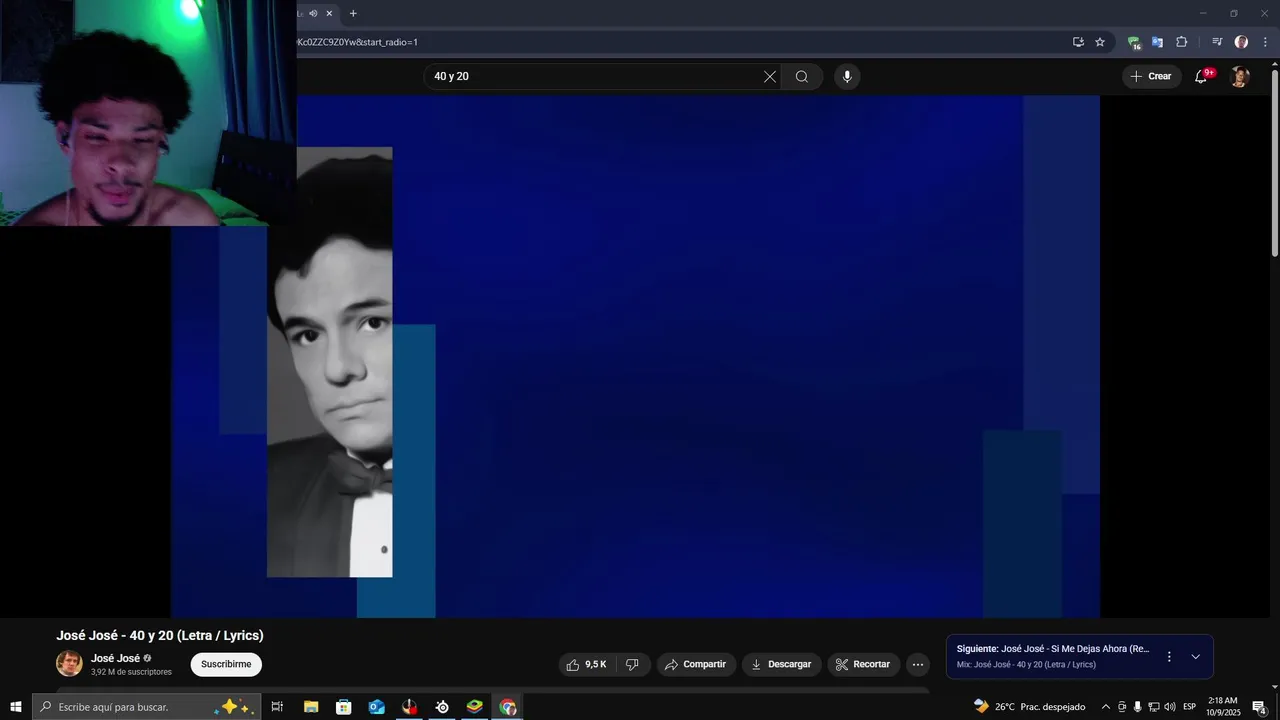The height and width of the screenshot is (720, 1280).
Task: Open more actions ellipsis beside Recortar
Action: pyautogui.click(x=918, y=664)
